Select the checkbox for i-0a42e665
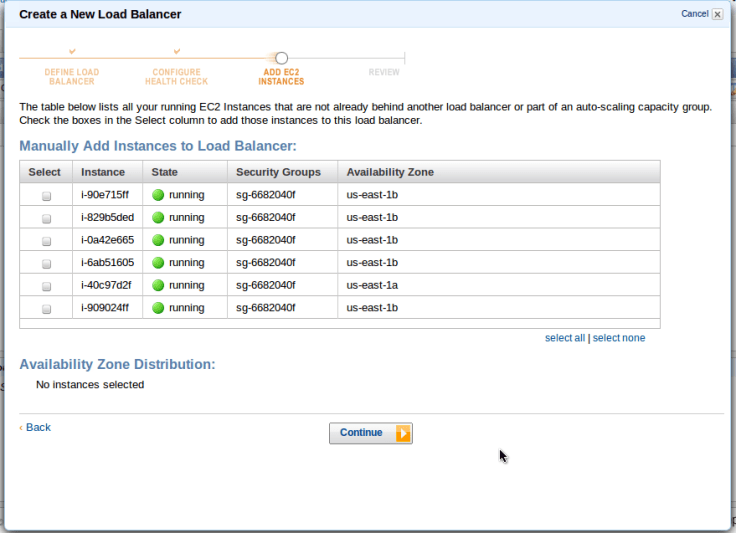The height and width of the screenshot is (533, 736). (46, 241)
